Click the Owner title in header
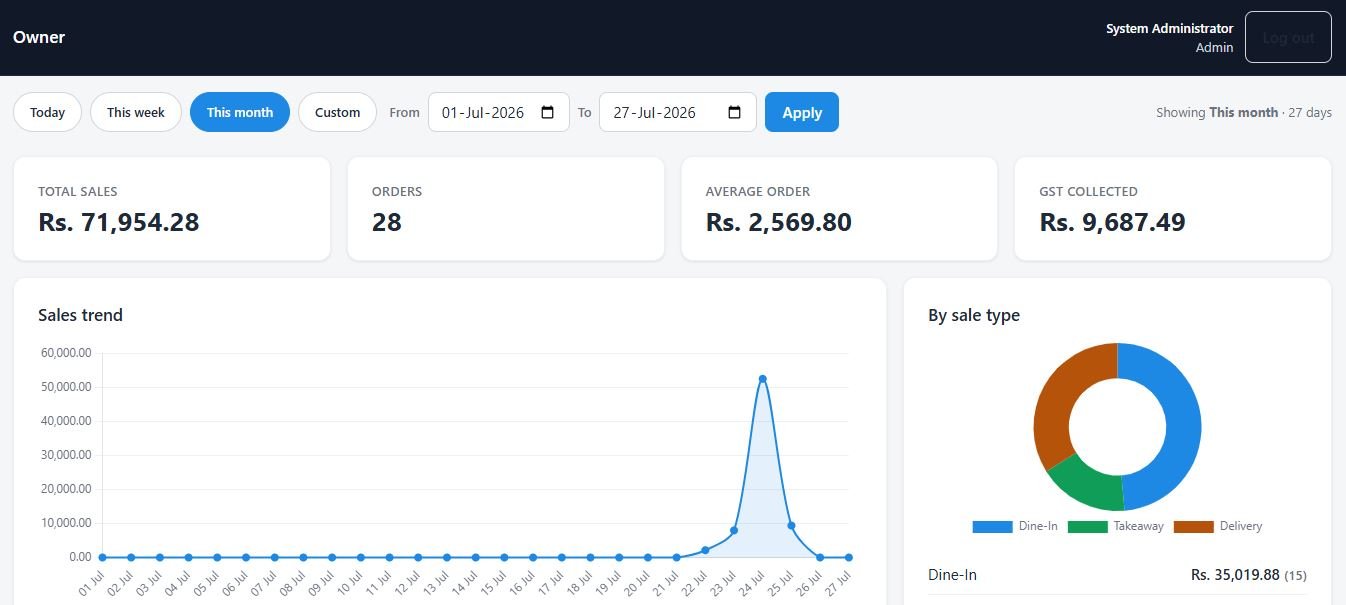Image resolution: width=1346 pixels, height=605 pixels. [39, 37]
